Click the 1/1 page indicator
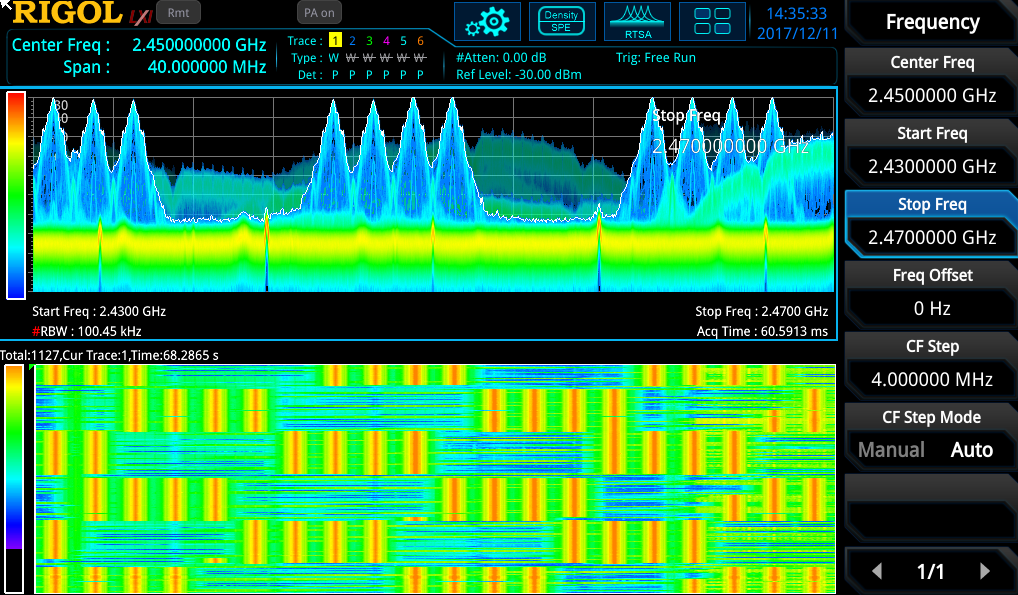Image resolution: width=1018 pixels, height=595 pixels. pos(930,572)
